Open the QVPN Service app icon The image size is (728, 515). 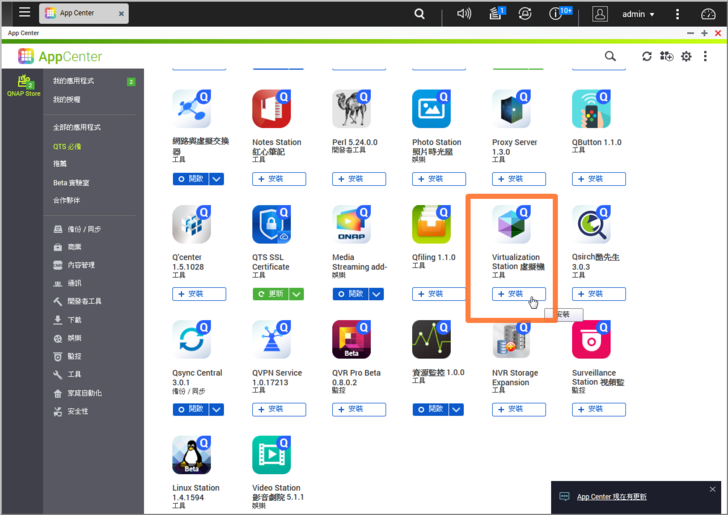coord(272,339)
